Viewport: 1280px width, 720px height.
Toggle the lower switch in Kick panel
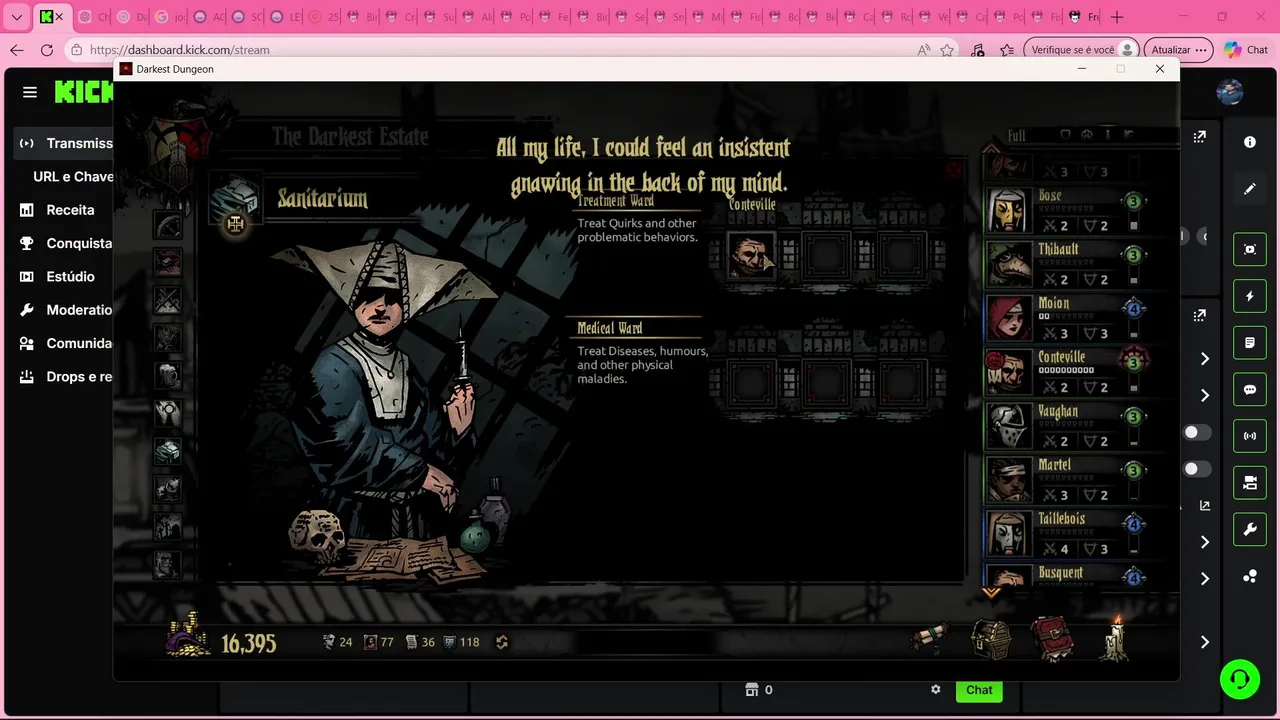pos(1197,469)
